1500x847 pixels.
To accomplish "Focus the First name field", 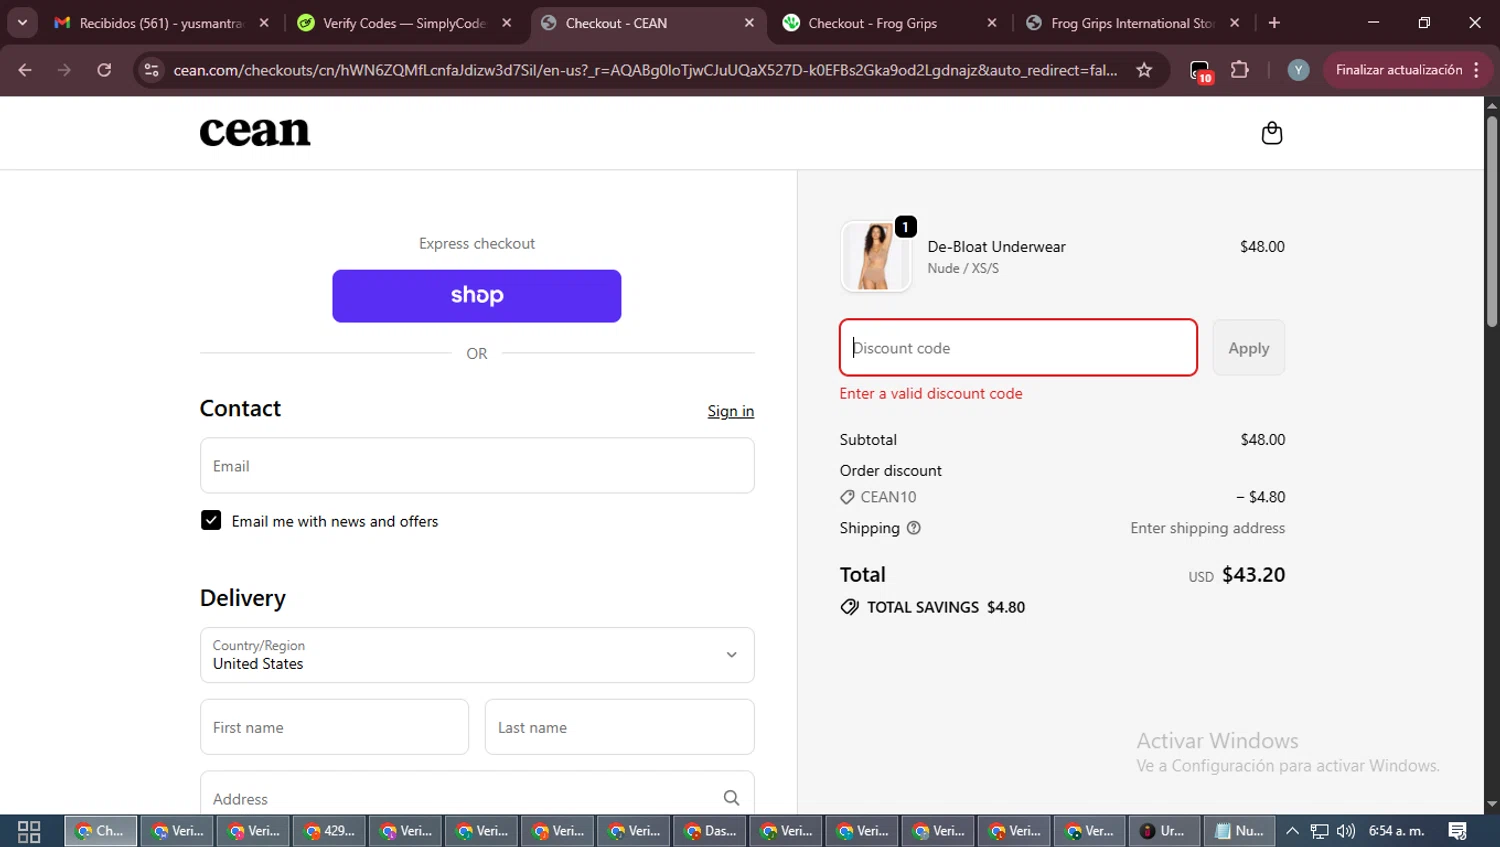I will coord(334,727).
